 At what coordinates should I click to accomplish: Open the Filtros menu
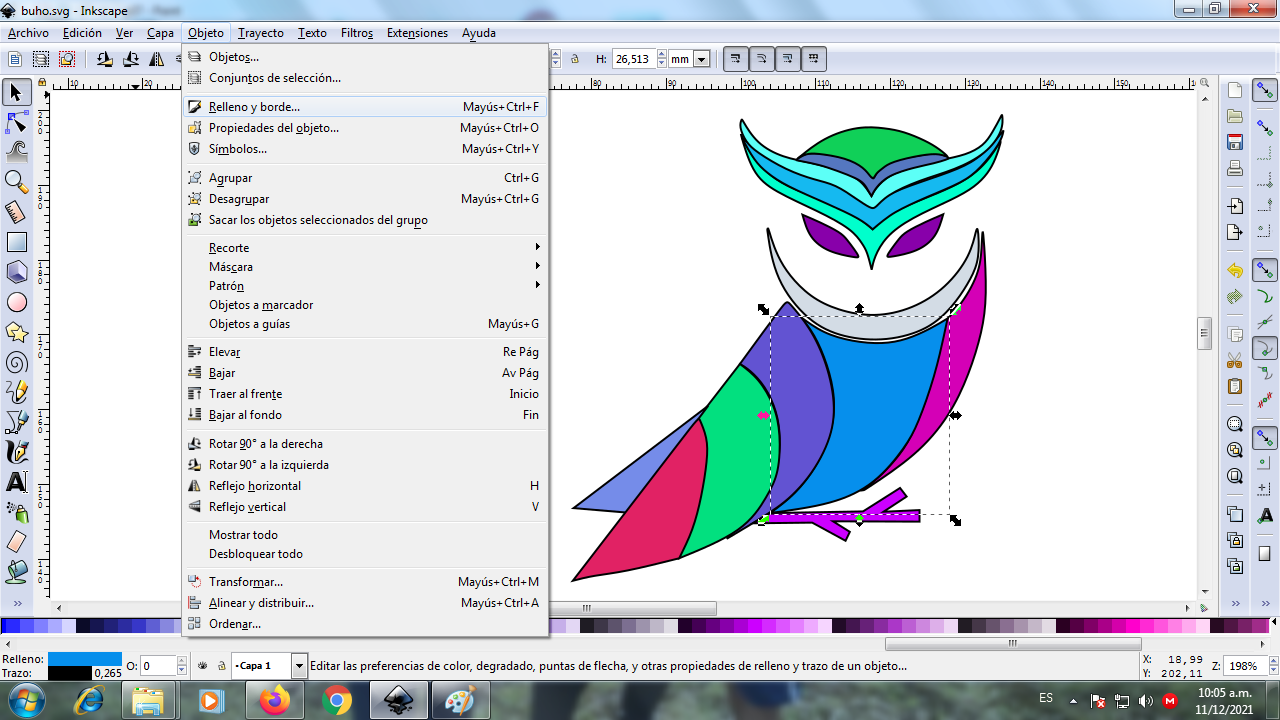357,33
